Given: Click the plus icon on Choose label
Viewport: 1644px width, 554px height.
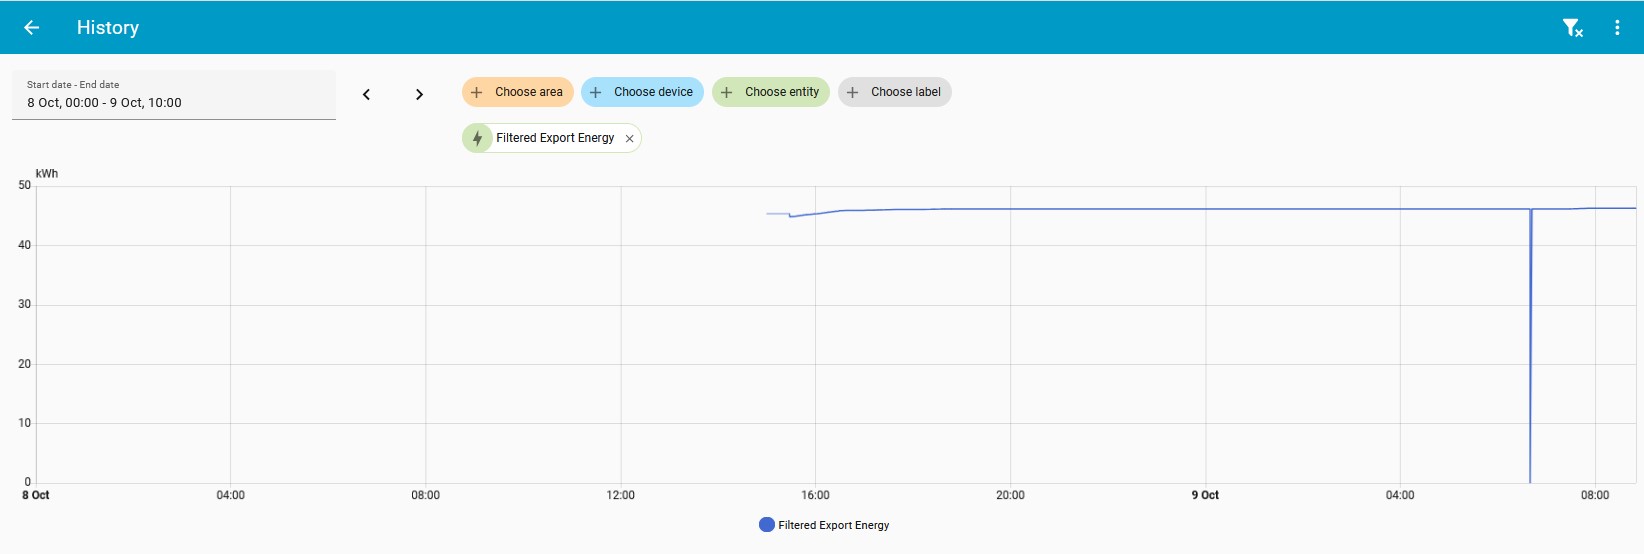Looking at the screenshot, I should (x=853, y=92).
